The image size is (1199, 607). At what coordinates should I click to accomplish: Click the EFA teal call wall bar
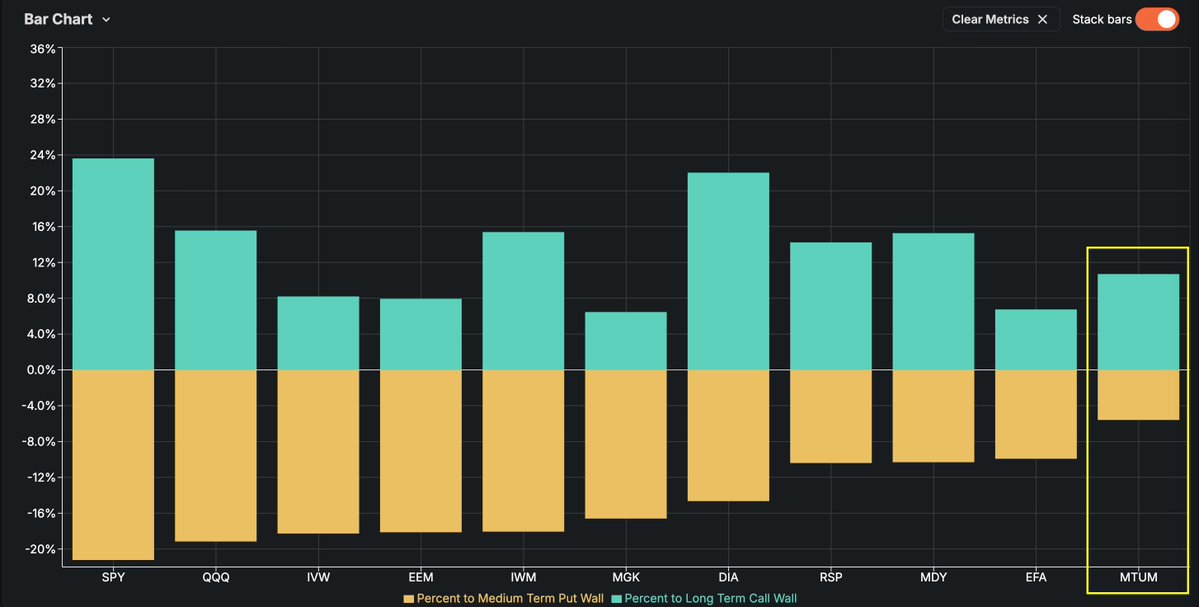pos(1035,339)
